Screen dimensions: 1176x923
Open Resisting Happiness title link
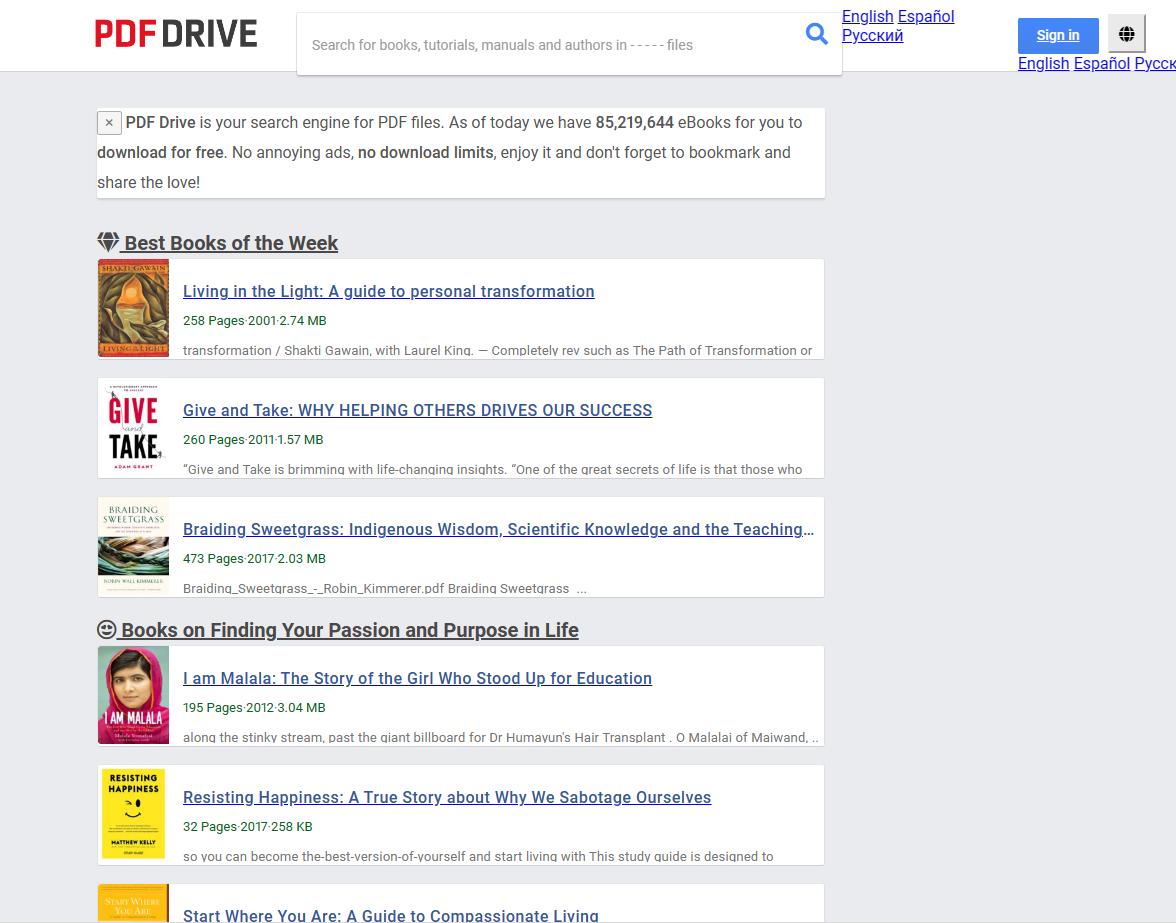coord(447,798)
